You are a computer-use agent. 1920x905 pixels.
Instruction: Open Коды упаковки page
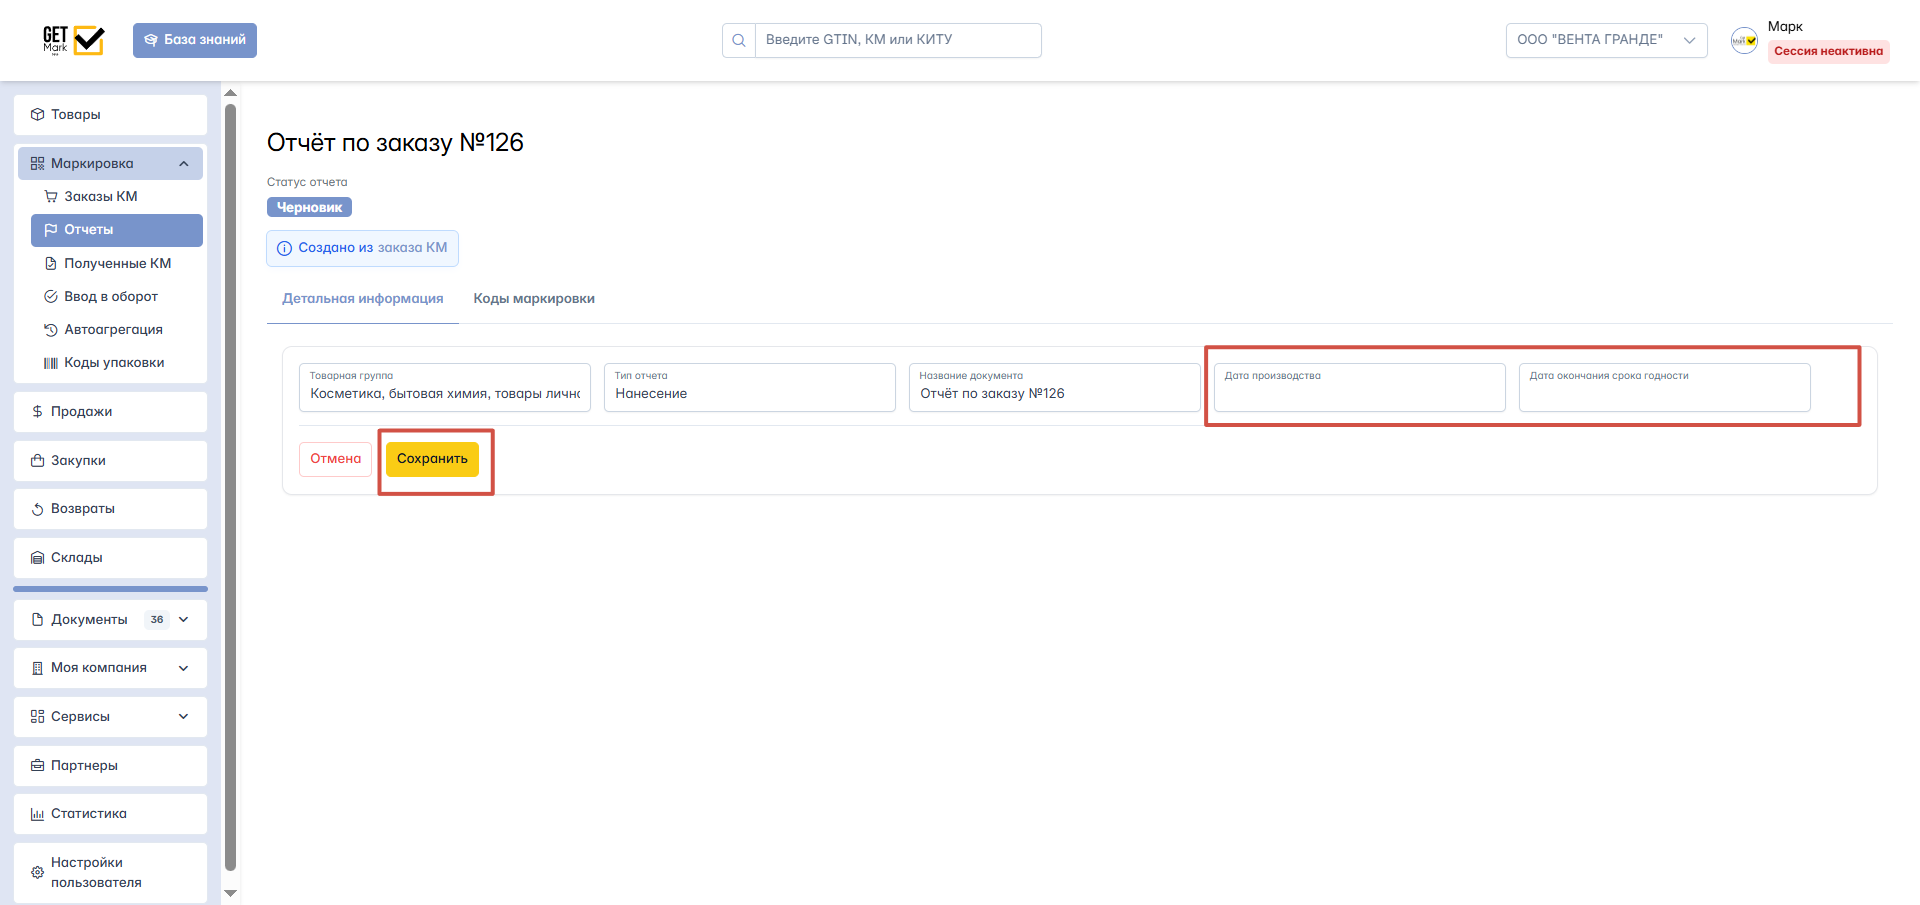tap(117, 363)
